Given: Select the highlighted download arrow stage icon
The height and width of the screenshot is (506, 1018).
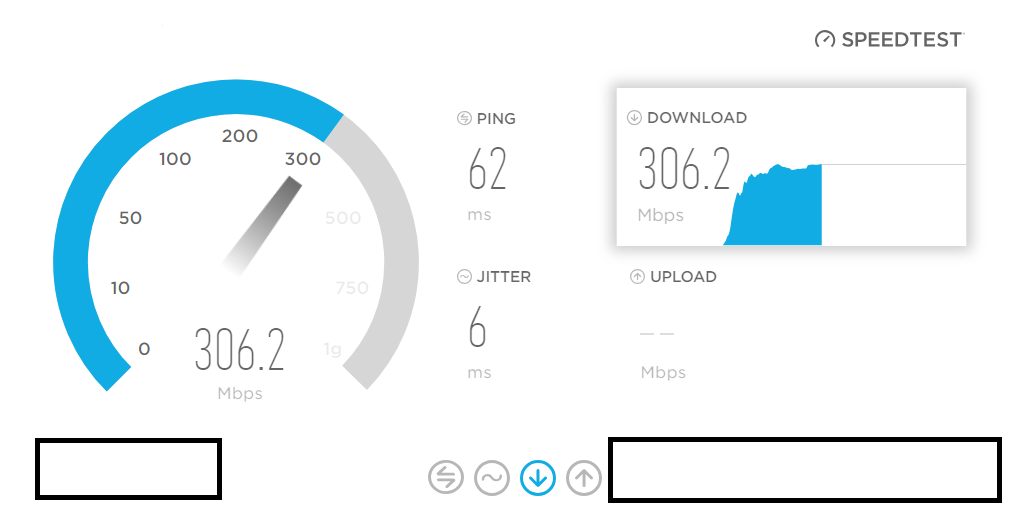Looking at the screenshot, I should 538,478.
